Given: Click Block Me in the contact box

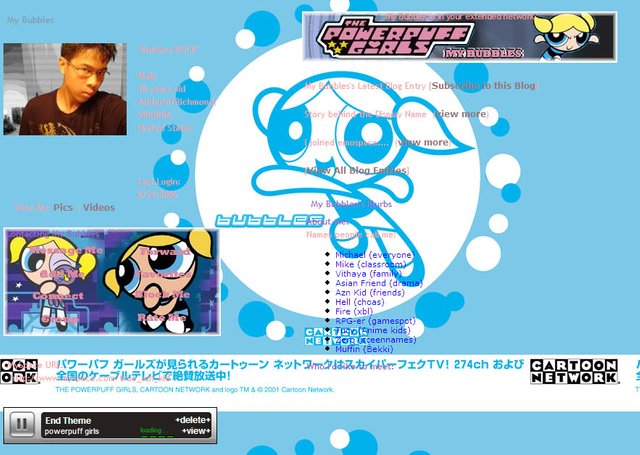Looking at the screenshot, I should coord(162,295).
